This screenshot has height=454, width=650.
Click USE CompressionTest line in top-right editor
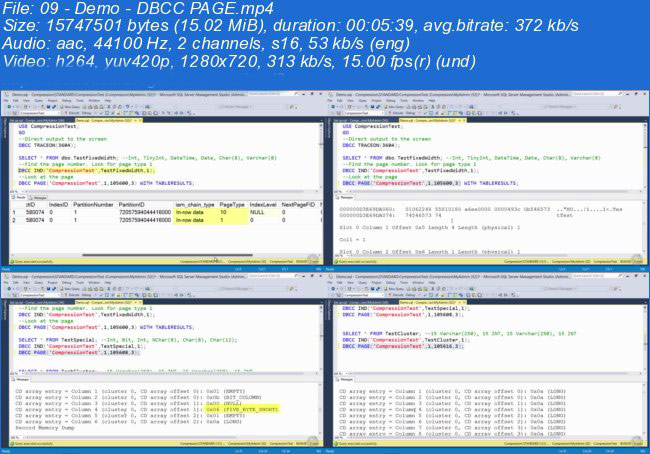coord(371,126)
